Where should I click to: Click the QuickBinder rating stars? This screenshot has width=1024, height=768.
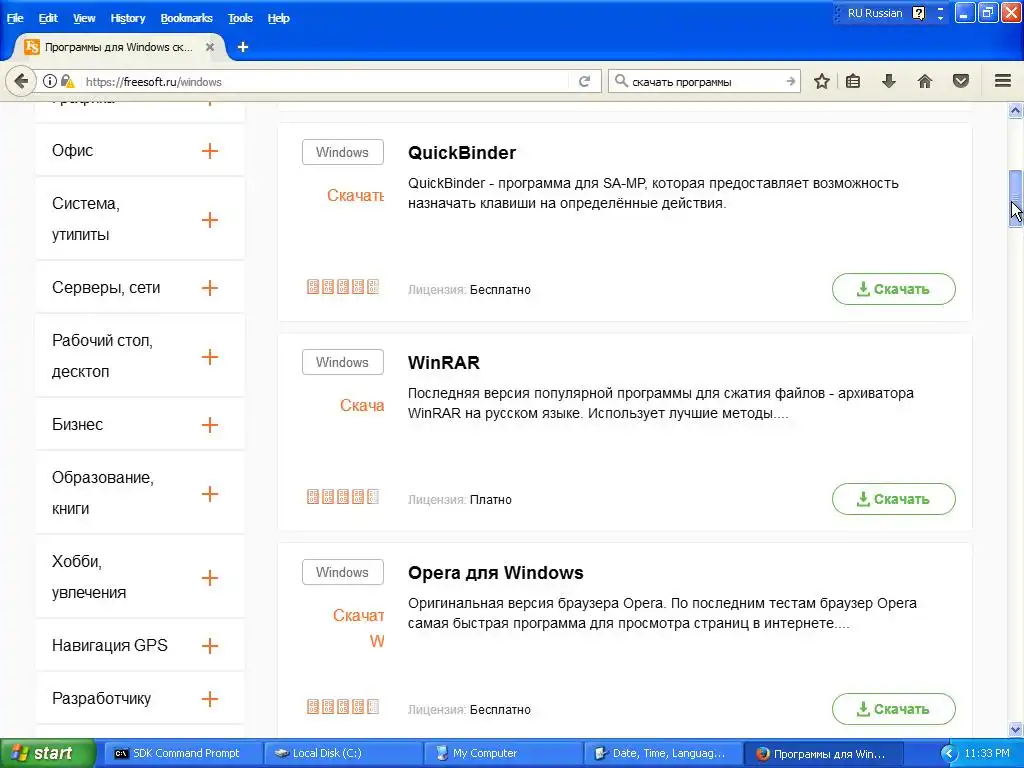click(343, 287)
